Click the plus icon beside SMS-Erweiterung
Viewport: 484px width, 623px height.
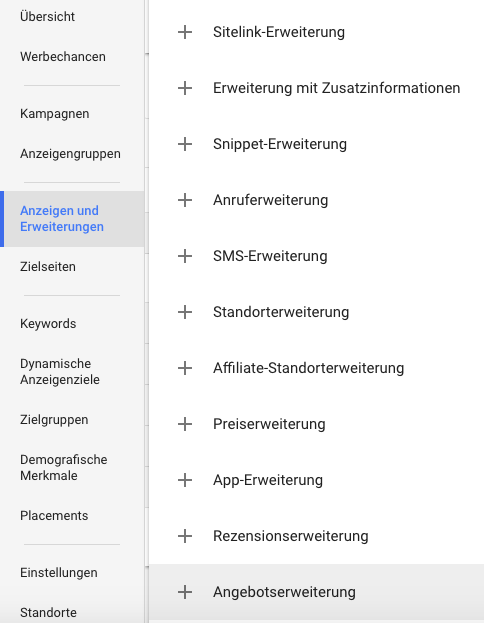pos(185,256)
